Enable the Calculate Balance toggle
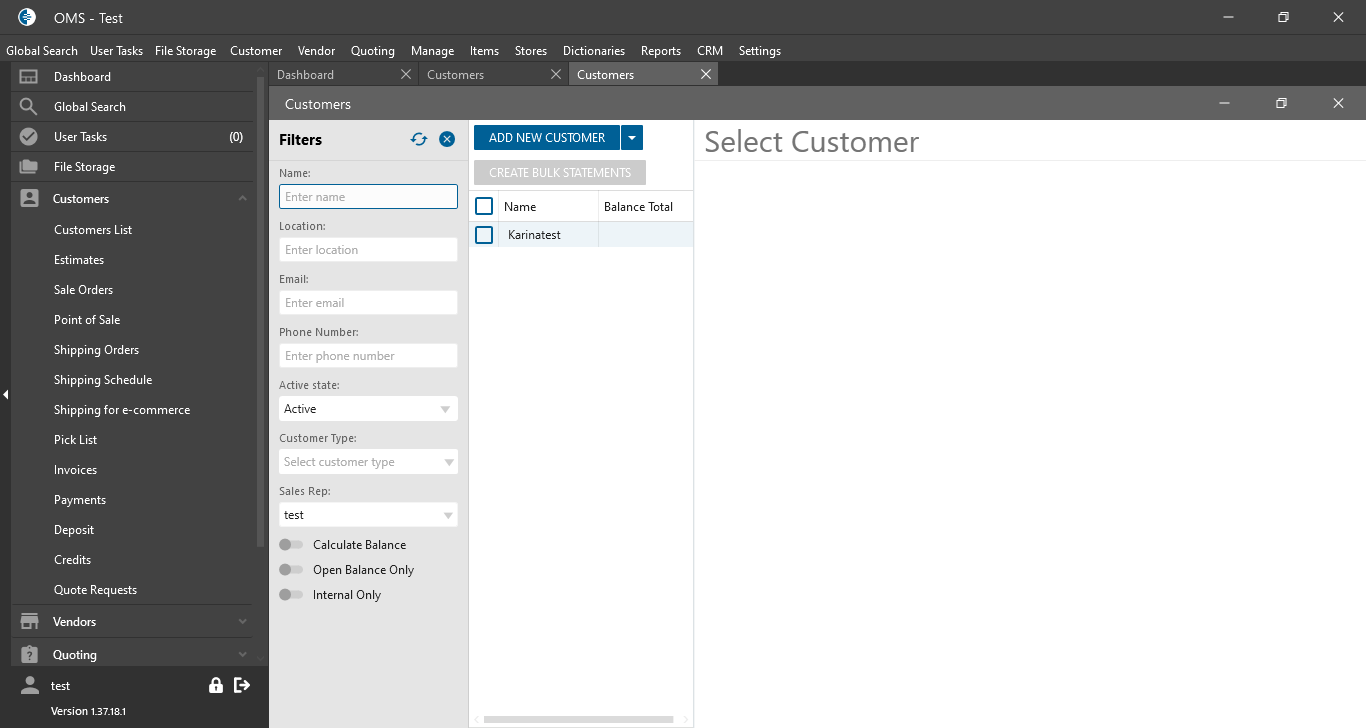Screen dimensions: 1366x728 [291, 545]
